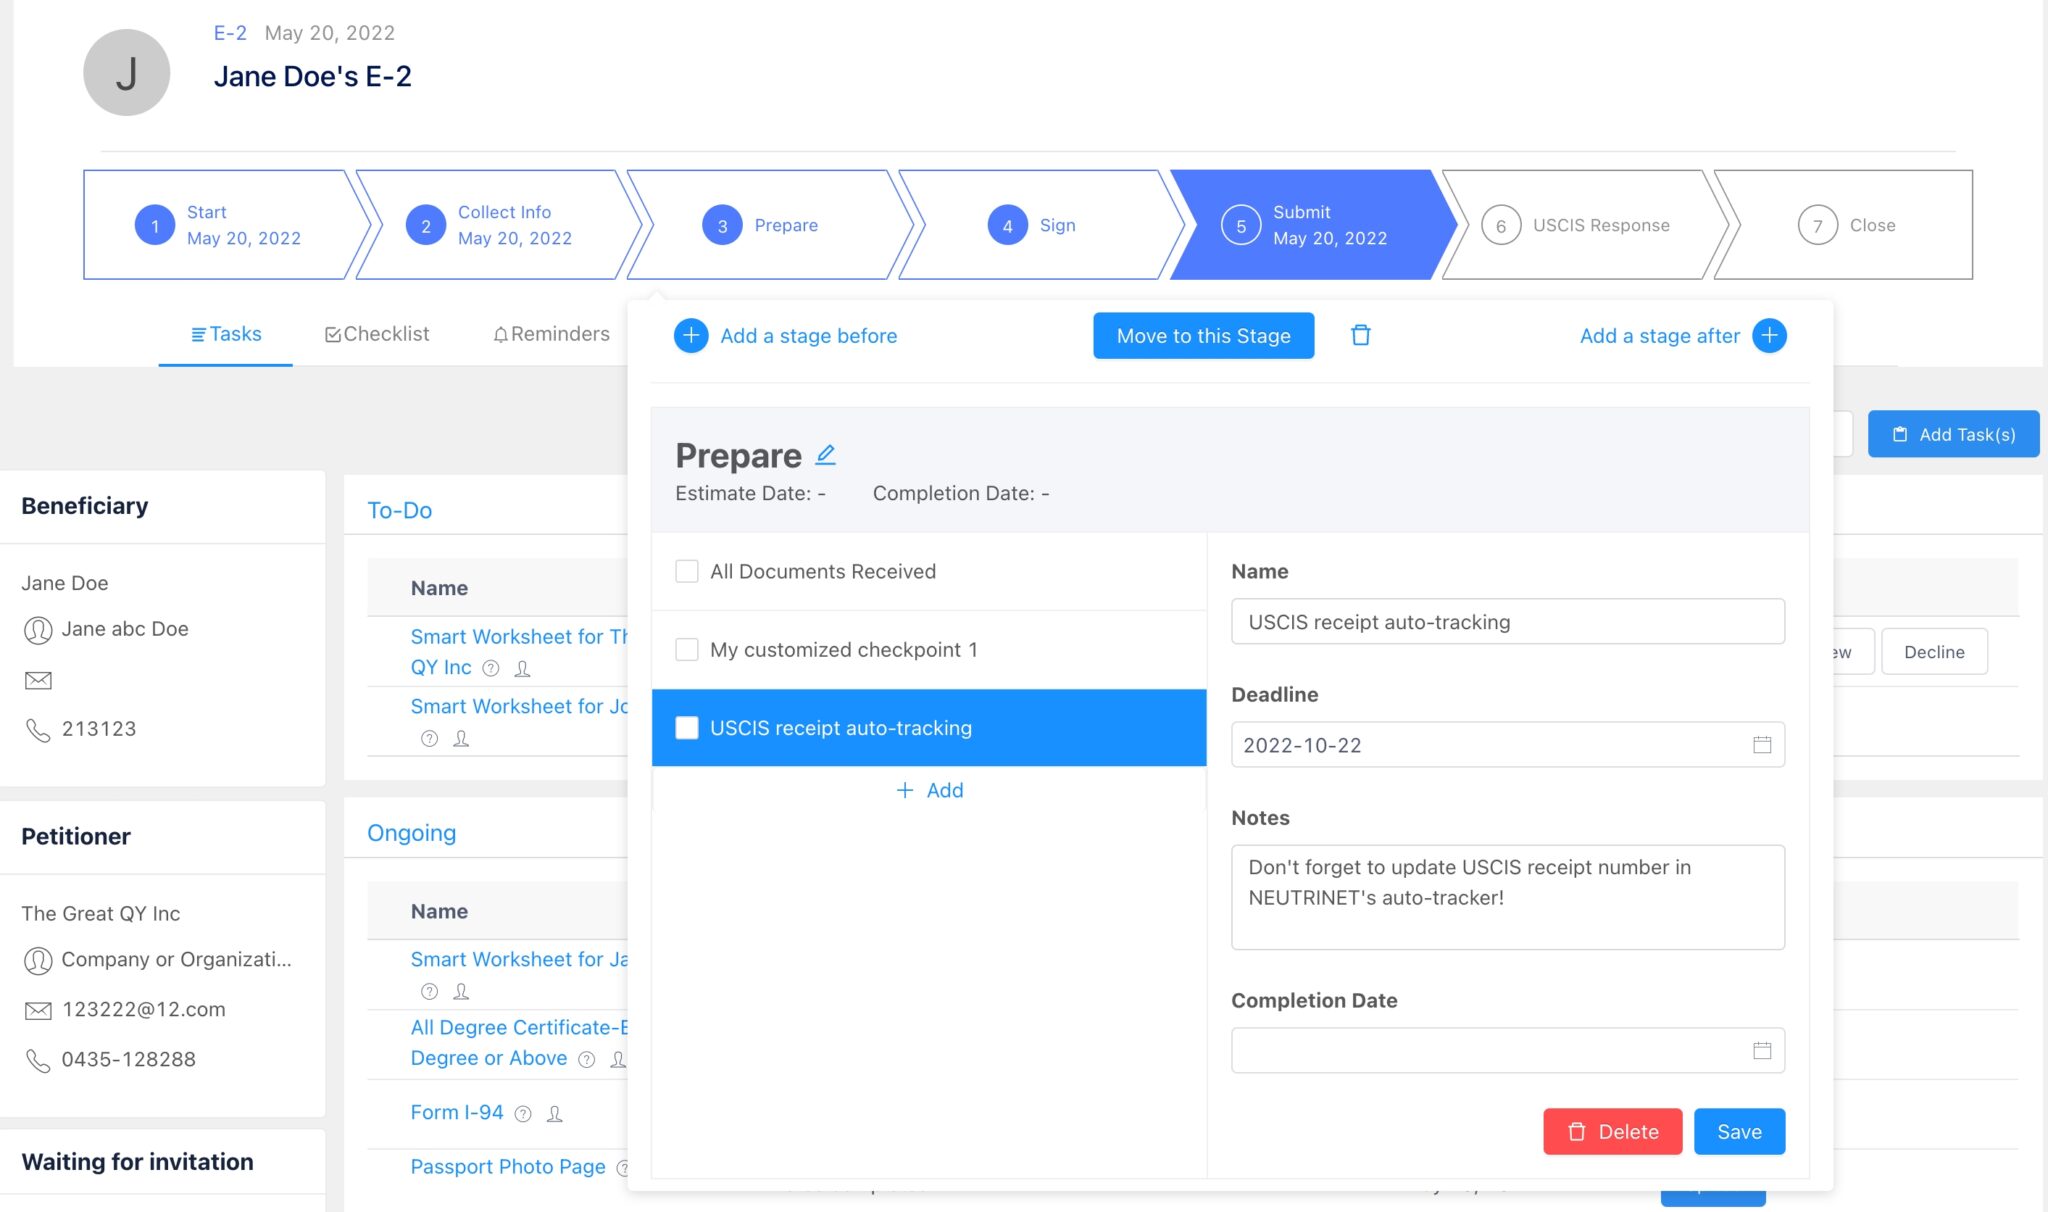
Task: Click the question mark icon beside Form I-94
Action: point(523,1112)
